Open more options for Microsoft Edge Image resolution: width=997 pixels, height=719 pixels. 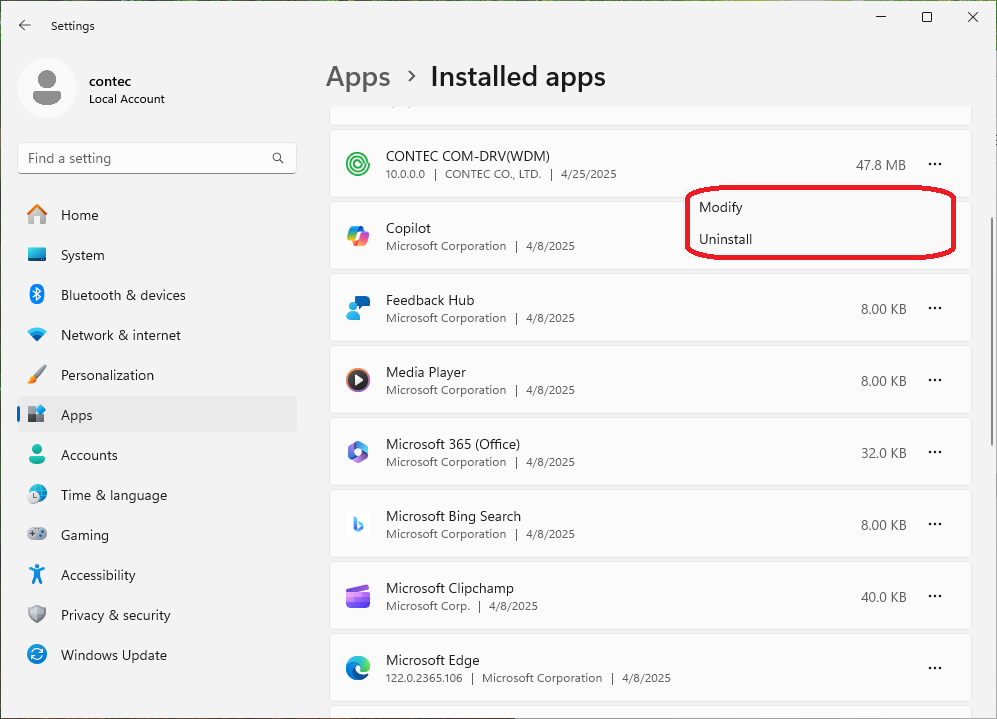(935, 668)
